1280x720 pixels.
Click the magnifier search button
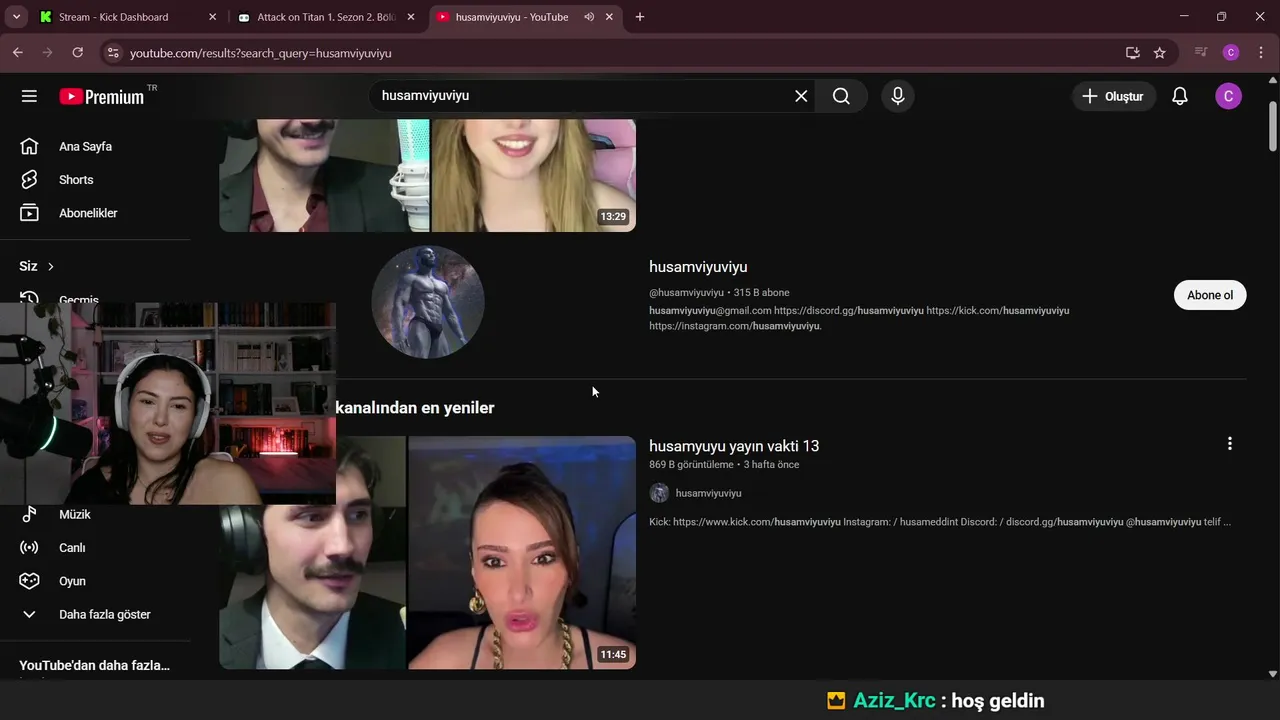(841, 96)
